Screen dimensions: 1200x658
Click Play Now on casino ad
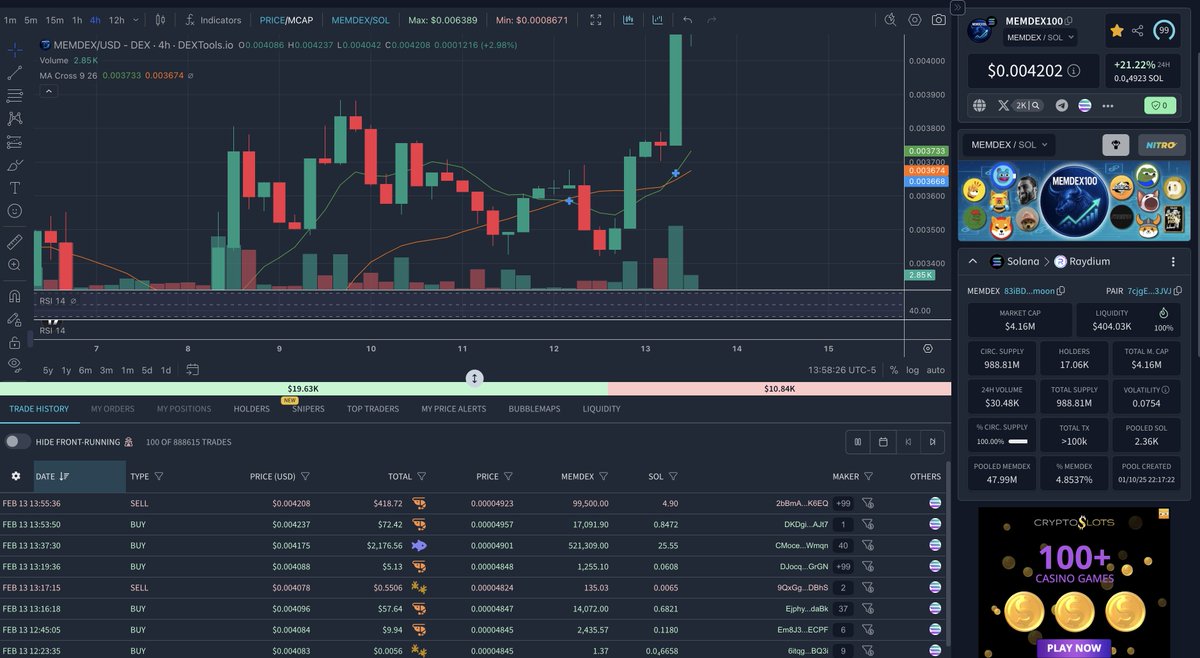[1075, 647]
